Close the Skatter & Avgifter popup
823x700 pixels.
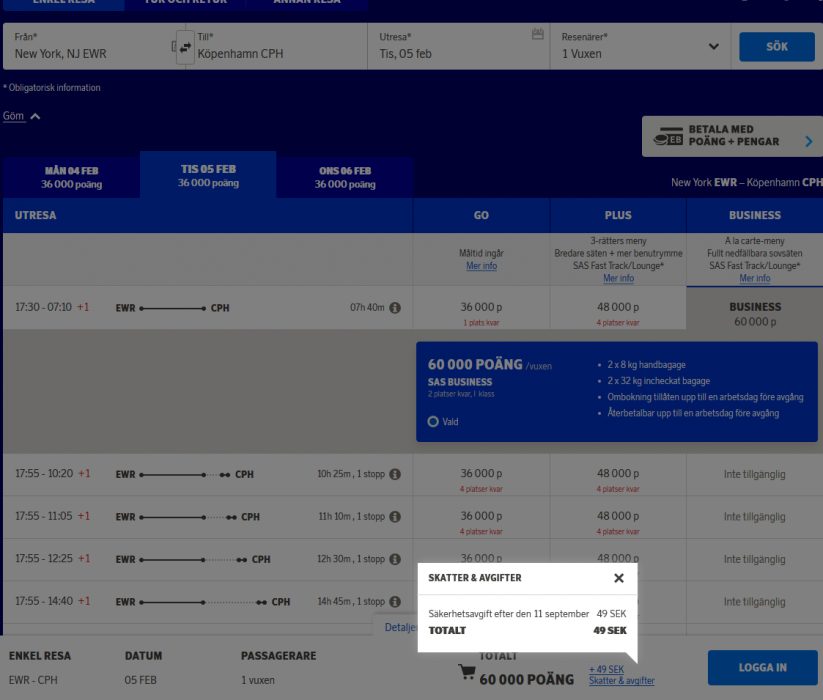click(x=618, y=578)
